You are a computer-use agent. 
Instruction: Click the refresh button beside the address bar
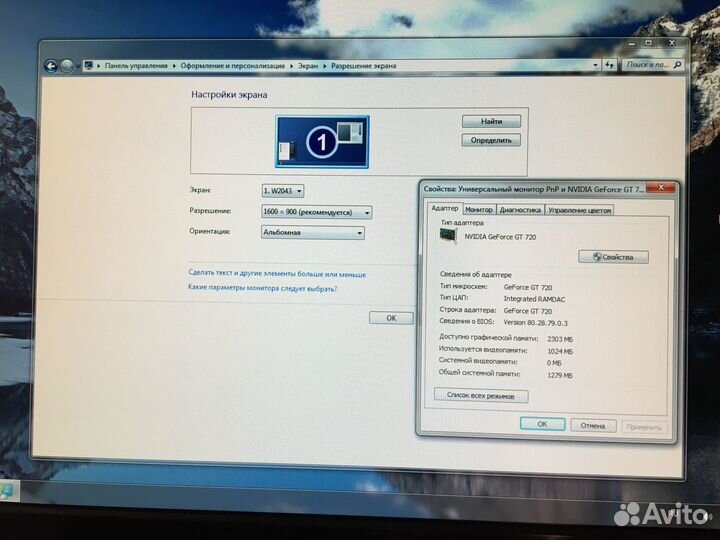coord(608,66)
